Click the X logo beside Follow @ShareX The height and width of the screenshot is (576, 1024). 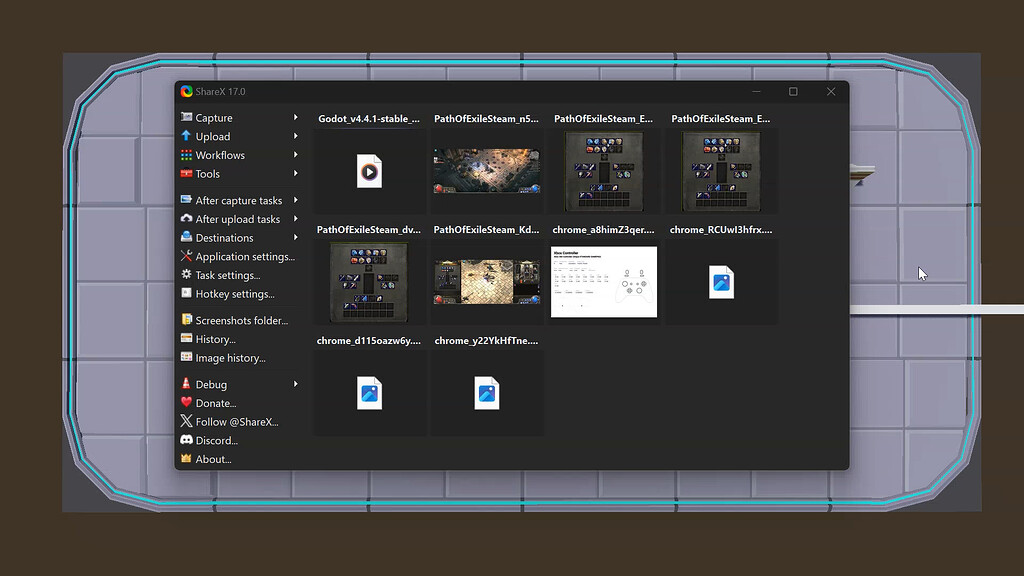(x=186, y=421)
